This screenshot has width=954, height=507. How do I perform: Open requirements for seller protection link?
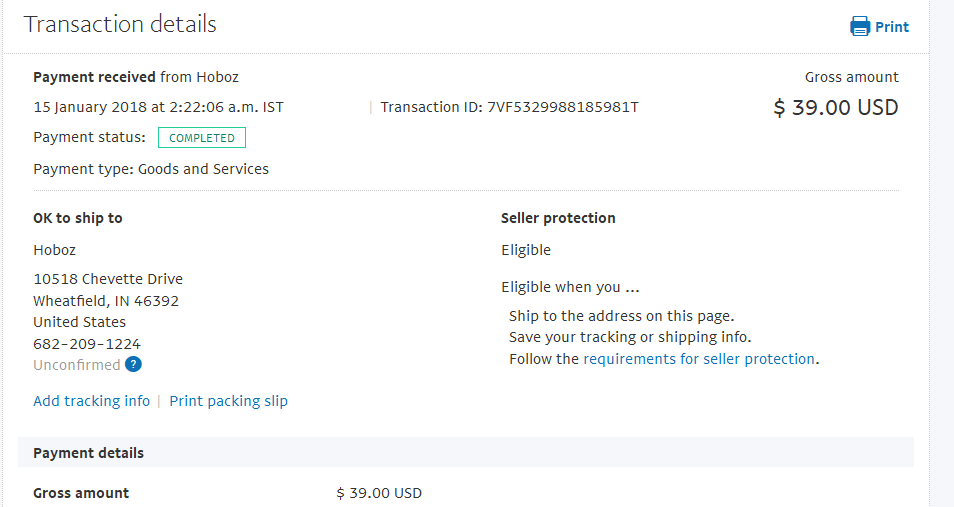699,359
